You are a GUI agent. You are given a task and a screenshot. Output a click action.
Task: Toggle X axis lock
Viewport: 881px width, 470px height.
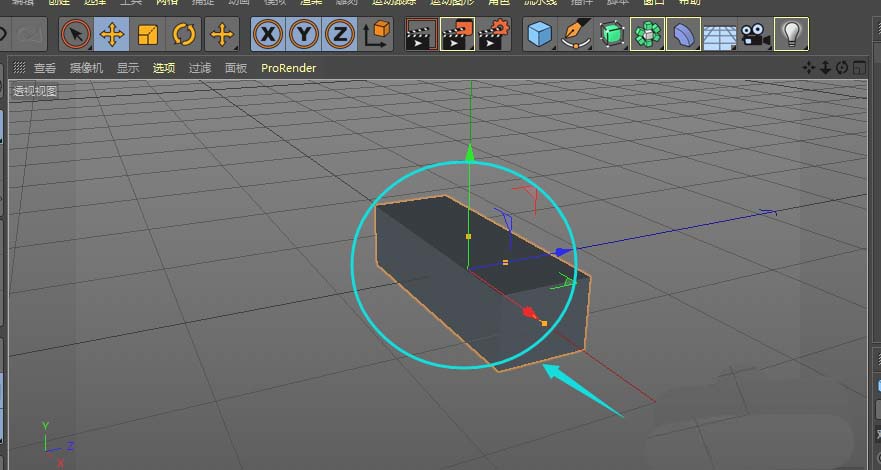tap(269, 34)
